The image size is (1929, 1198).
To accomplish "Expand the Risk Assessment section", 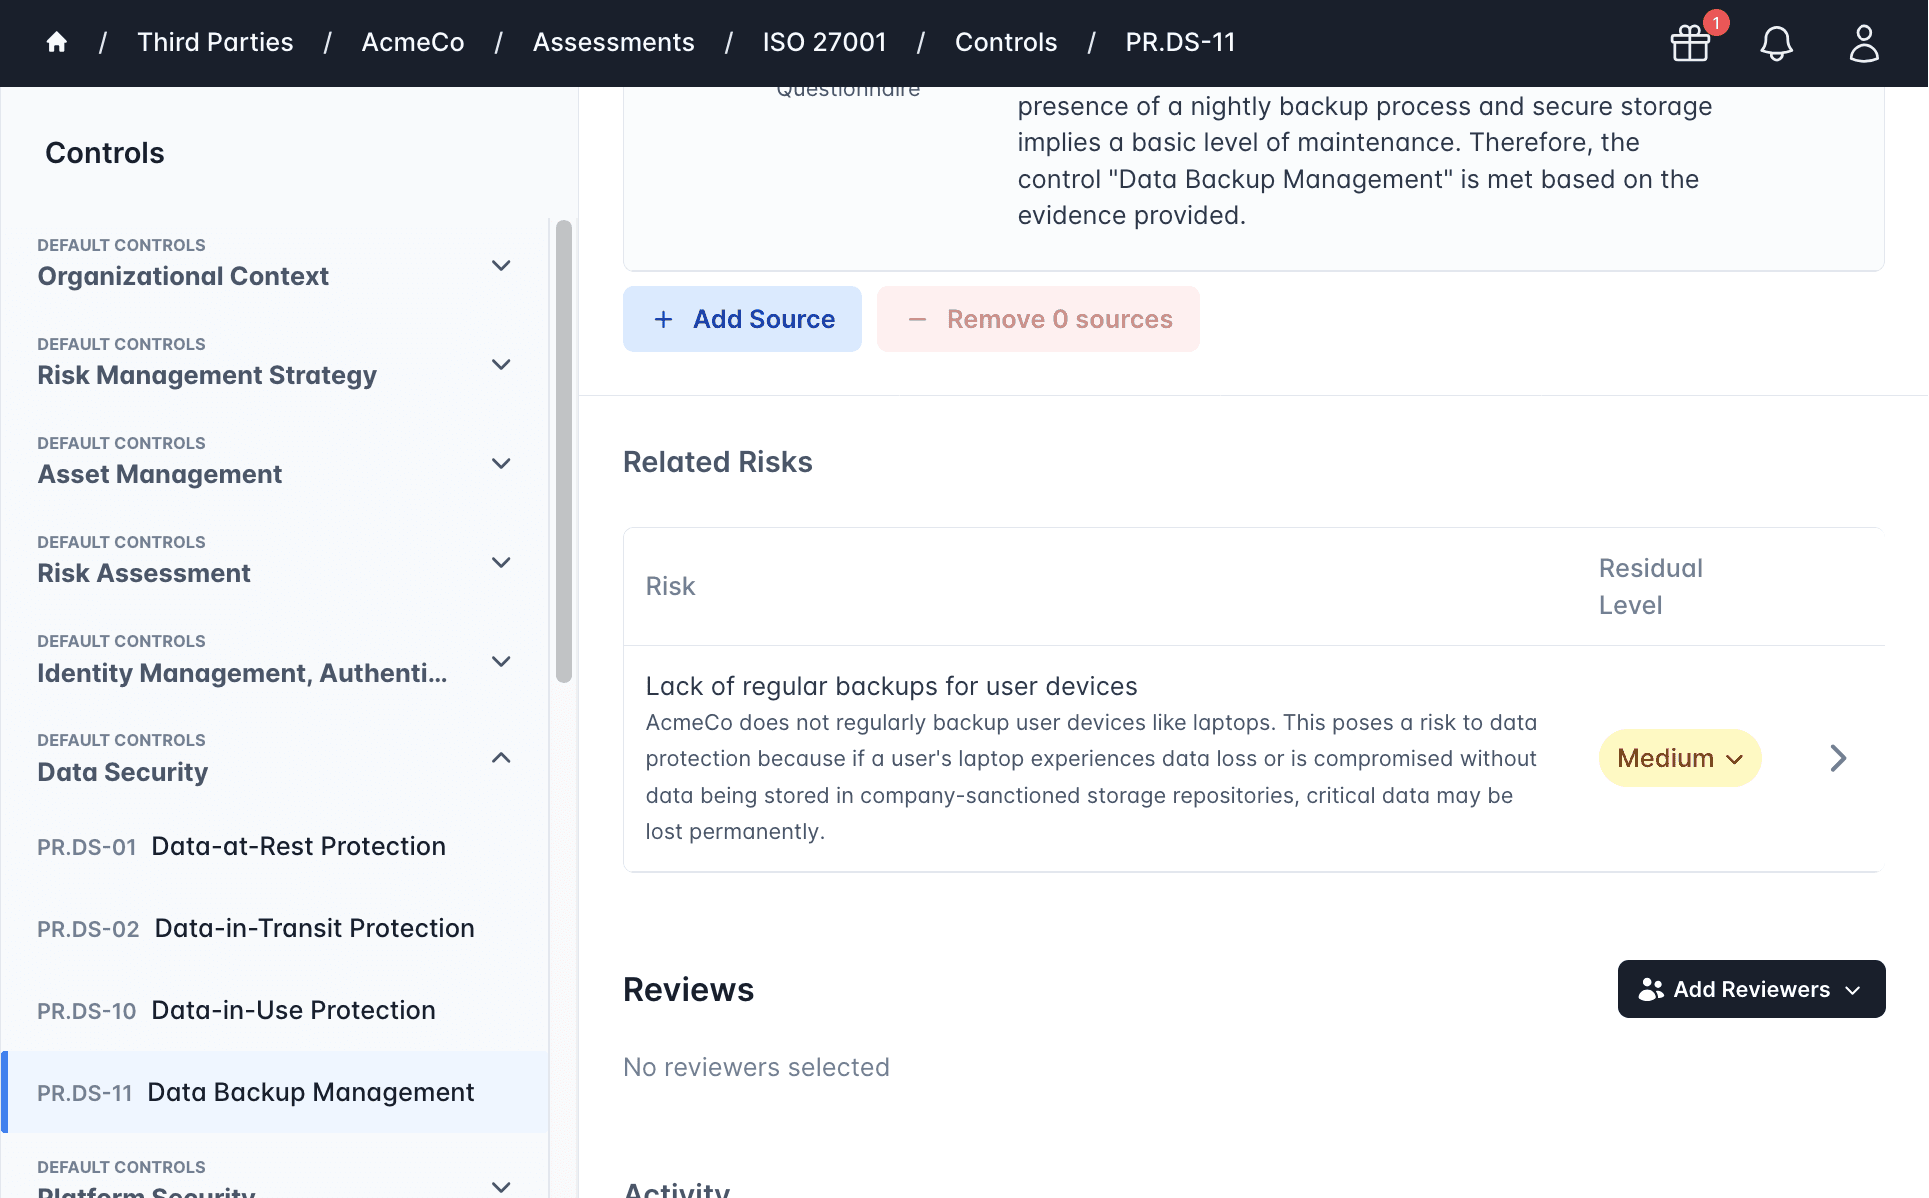I will click(x=501, y=562).
